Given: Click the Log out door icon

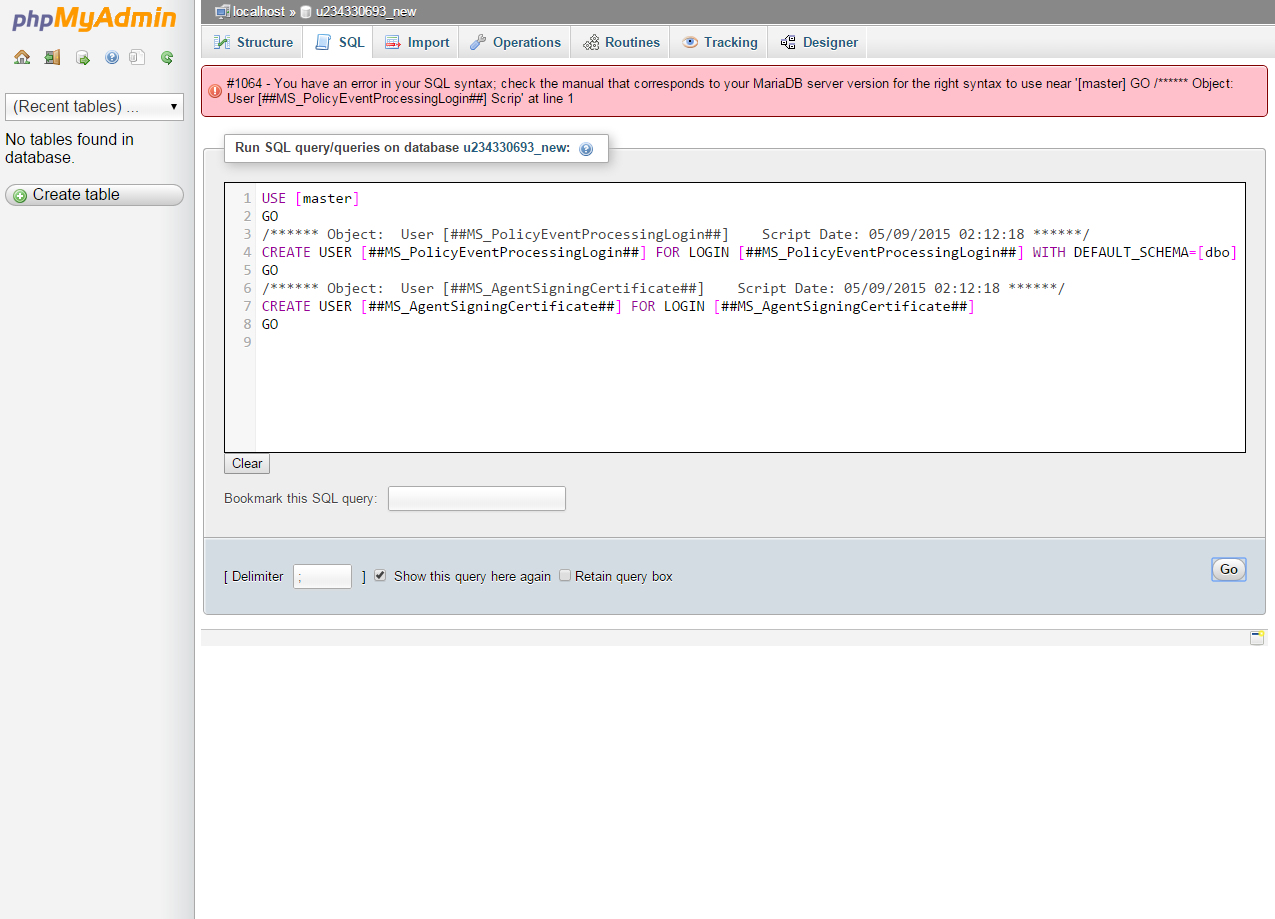Looking at the screenshot, I should click(52, 57).
